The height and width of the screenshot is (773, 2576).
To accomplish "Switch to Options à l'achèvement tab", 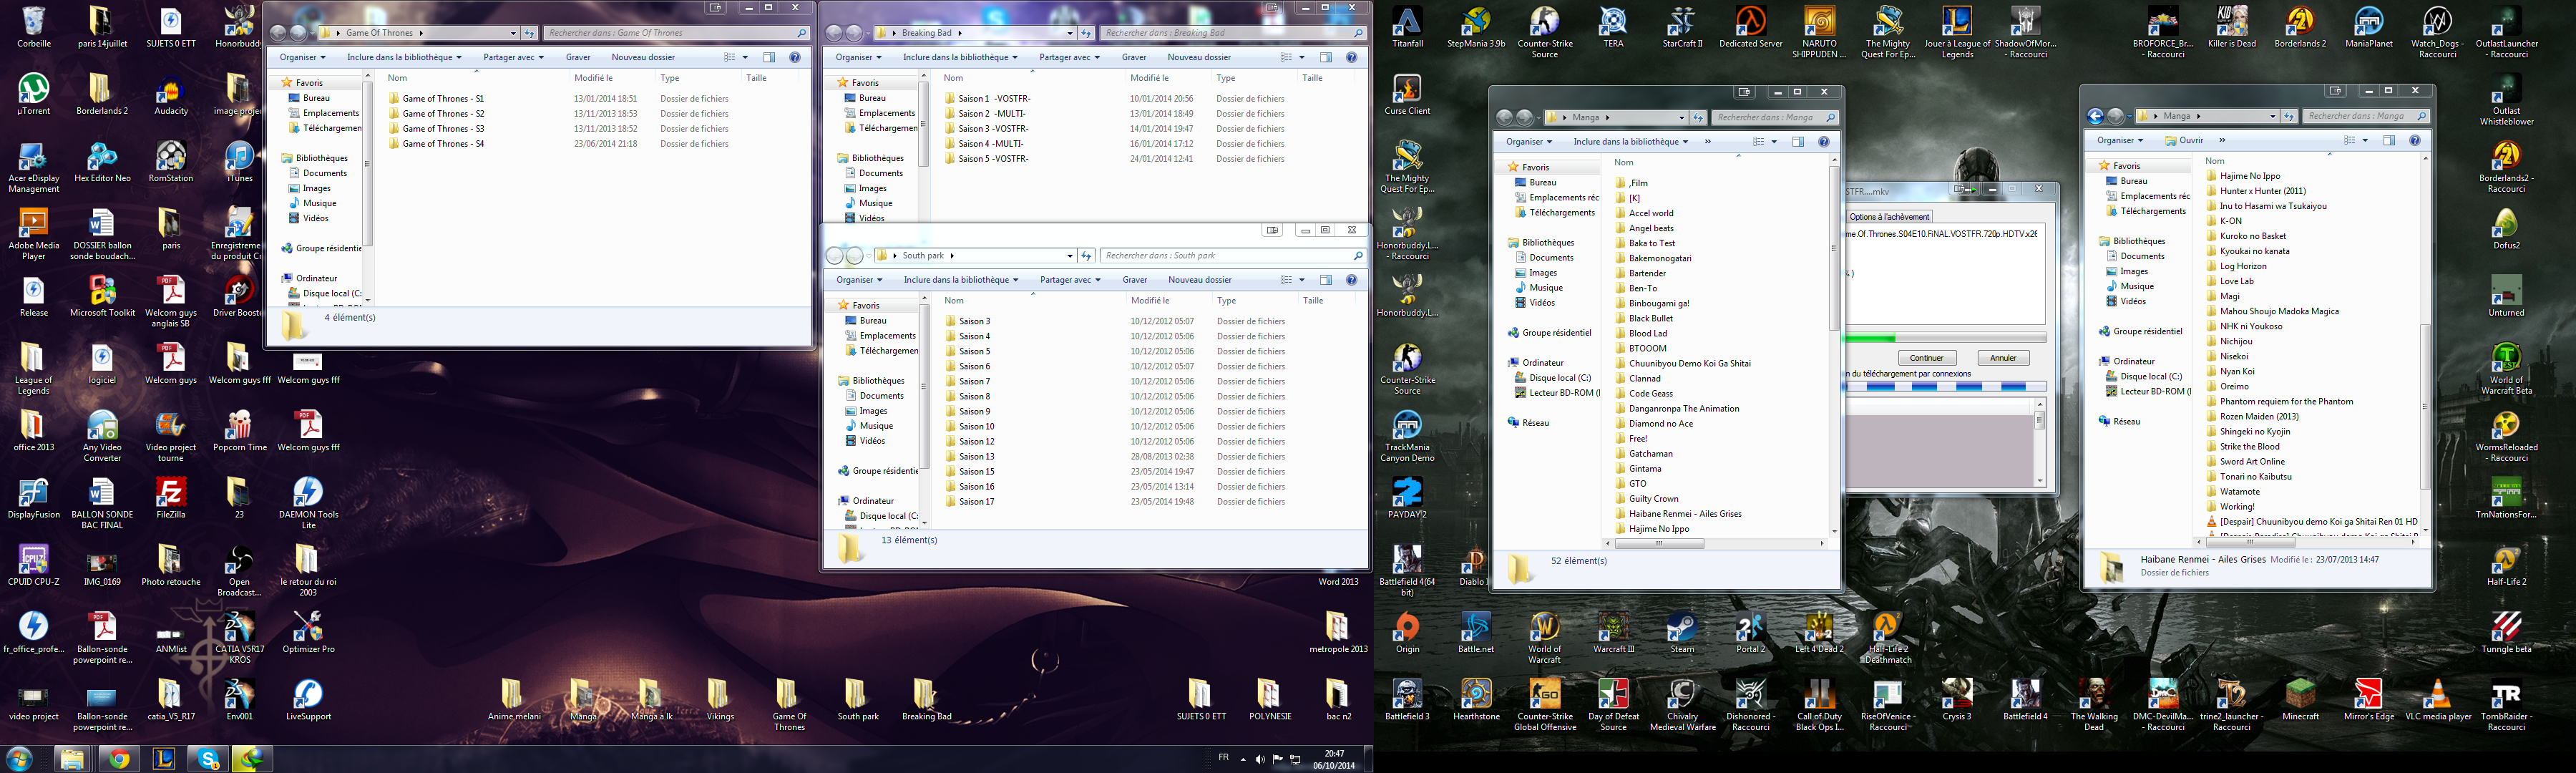I will (1889, 216).
